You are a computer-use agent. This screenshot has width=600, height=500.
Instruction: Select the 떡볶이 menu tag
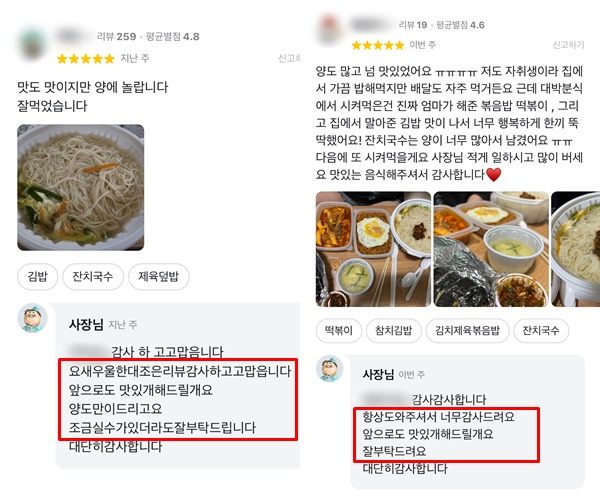(339, 331)
